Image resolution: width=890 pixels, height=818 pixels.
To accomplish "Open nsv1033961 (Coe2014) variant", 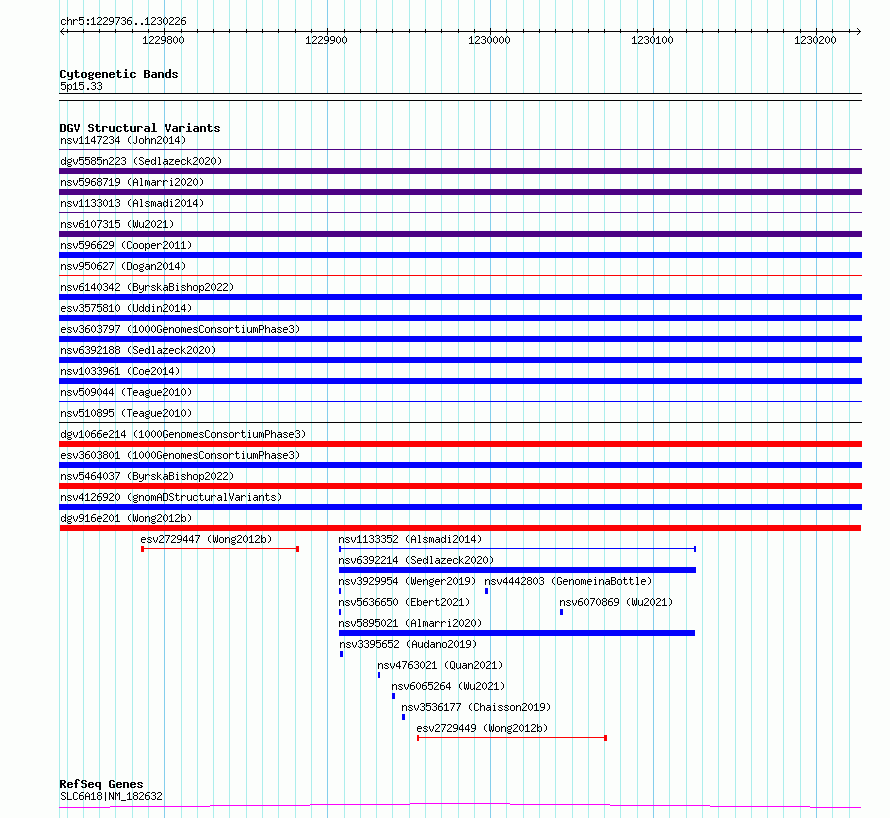I will (x=120, y=371).
